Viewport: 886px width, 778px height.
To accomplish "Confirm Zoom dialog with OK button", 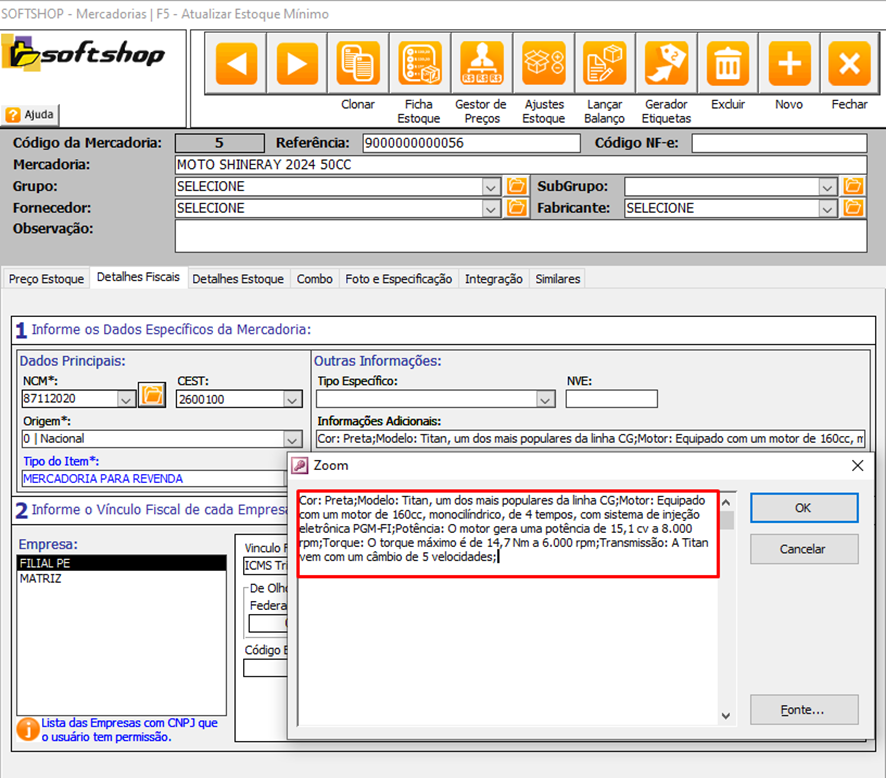I will (x=804, y=507).
